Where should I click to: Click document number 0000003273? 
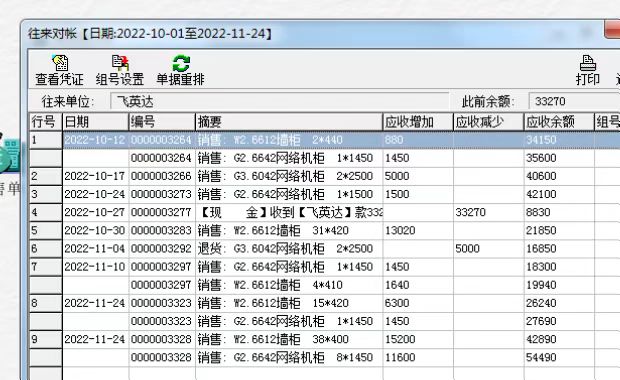tap(161, 194)
